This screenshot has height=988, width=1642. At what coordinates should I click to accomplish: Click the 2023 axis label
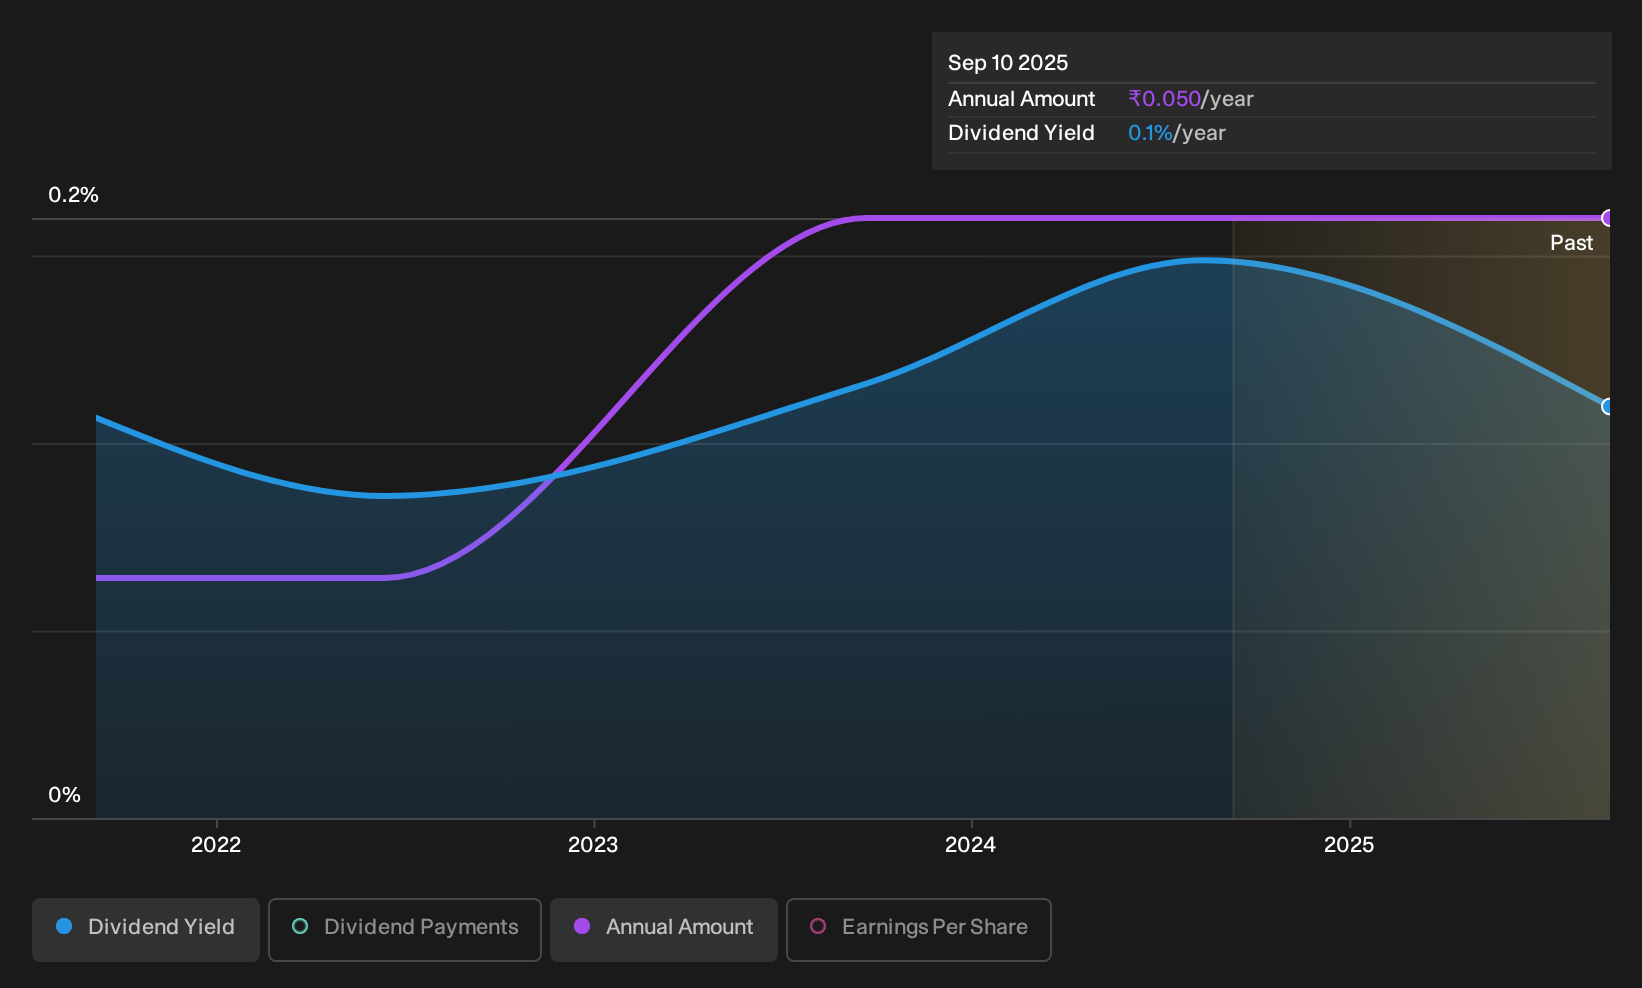click(x=593, y=845)
